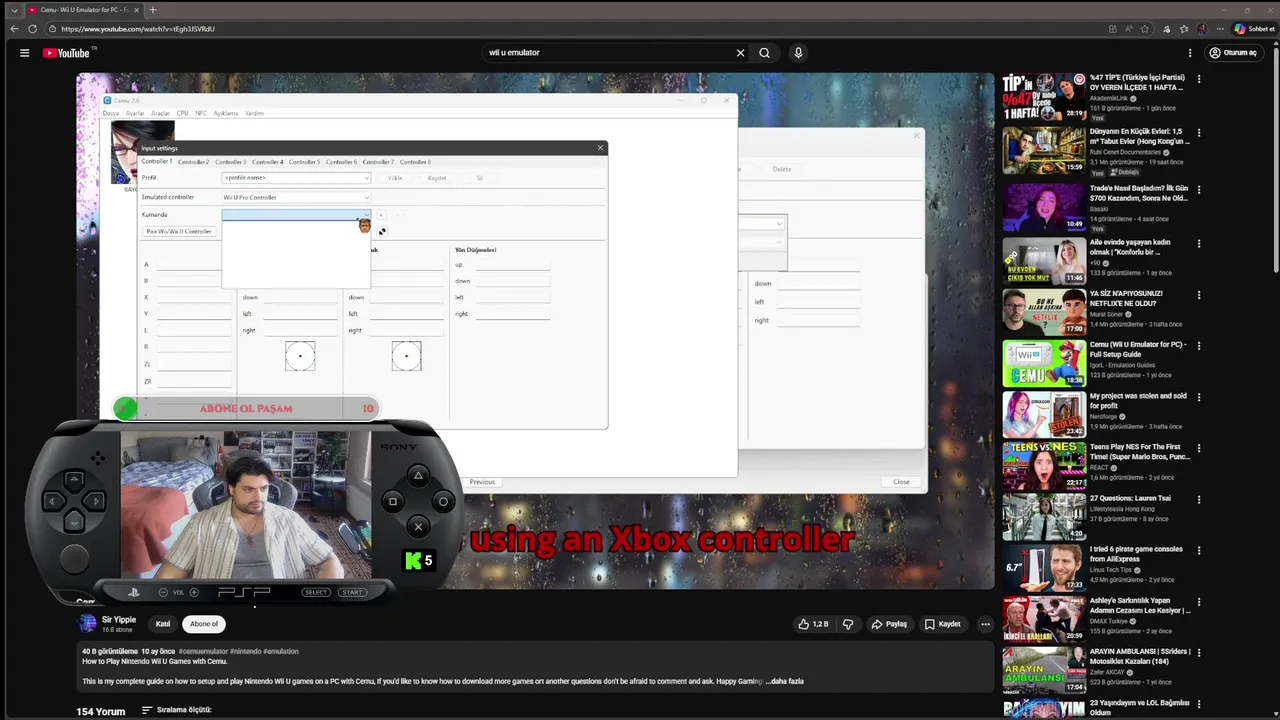Open YouTube settings three-dot menu beside Oturum aç
The width and height of the screenshot is (1280, 720).
[1190, 53]
